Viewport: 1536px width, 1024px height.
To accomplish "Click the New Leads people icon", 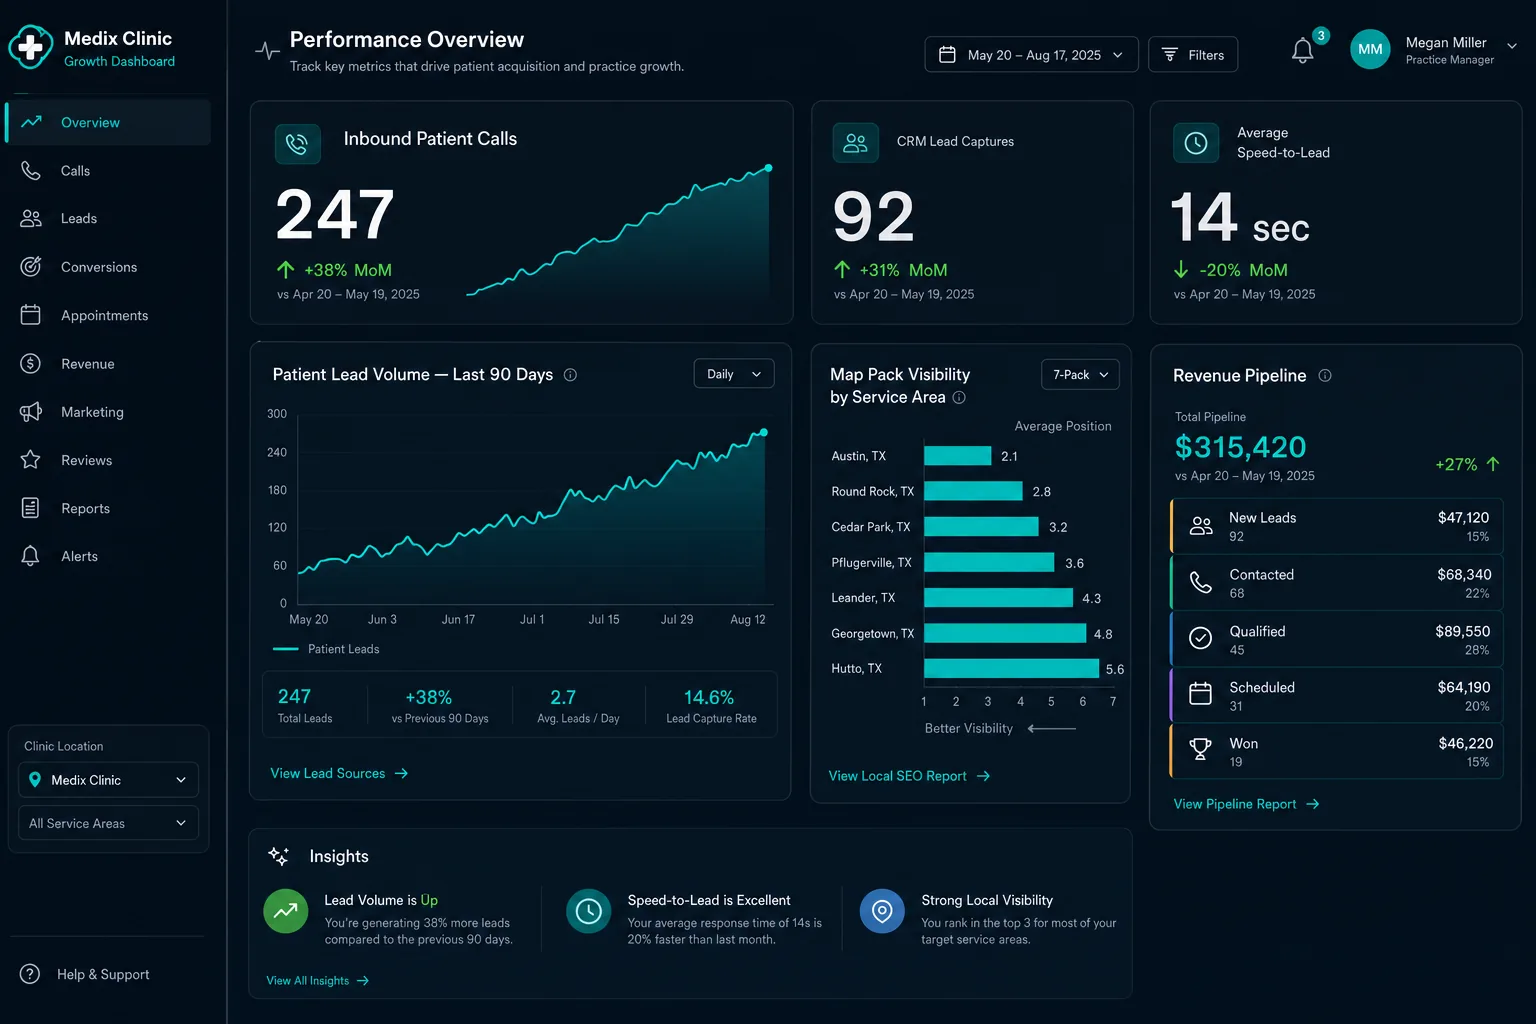I will coord(1201,526).
